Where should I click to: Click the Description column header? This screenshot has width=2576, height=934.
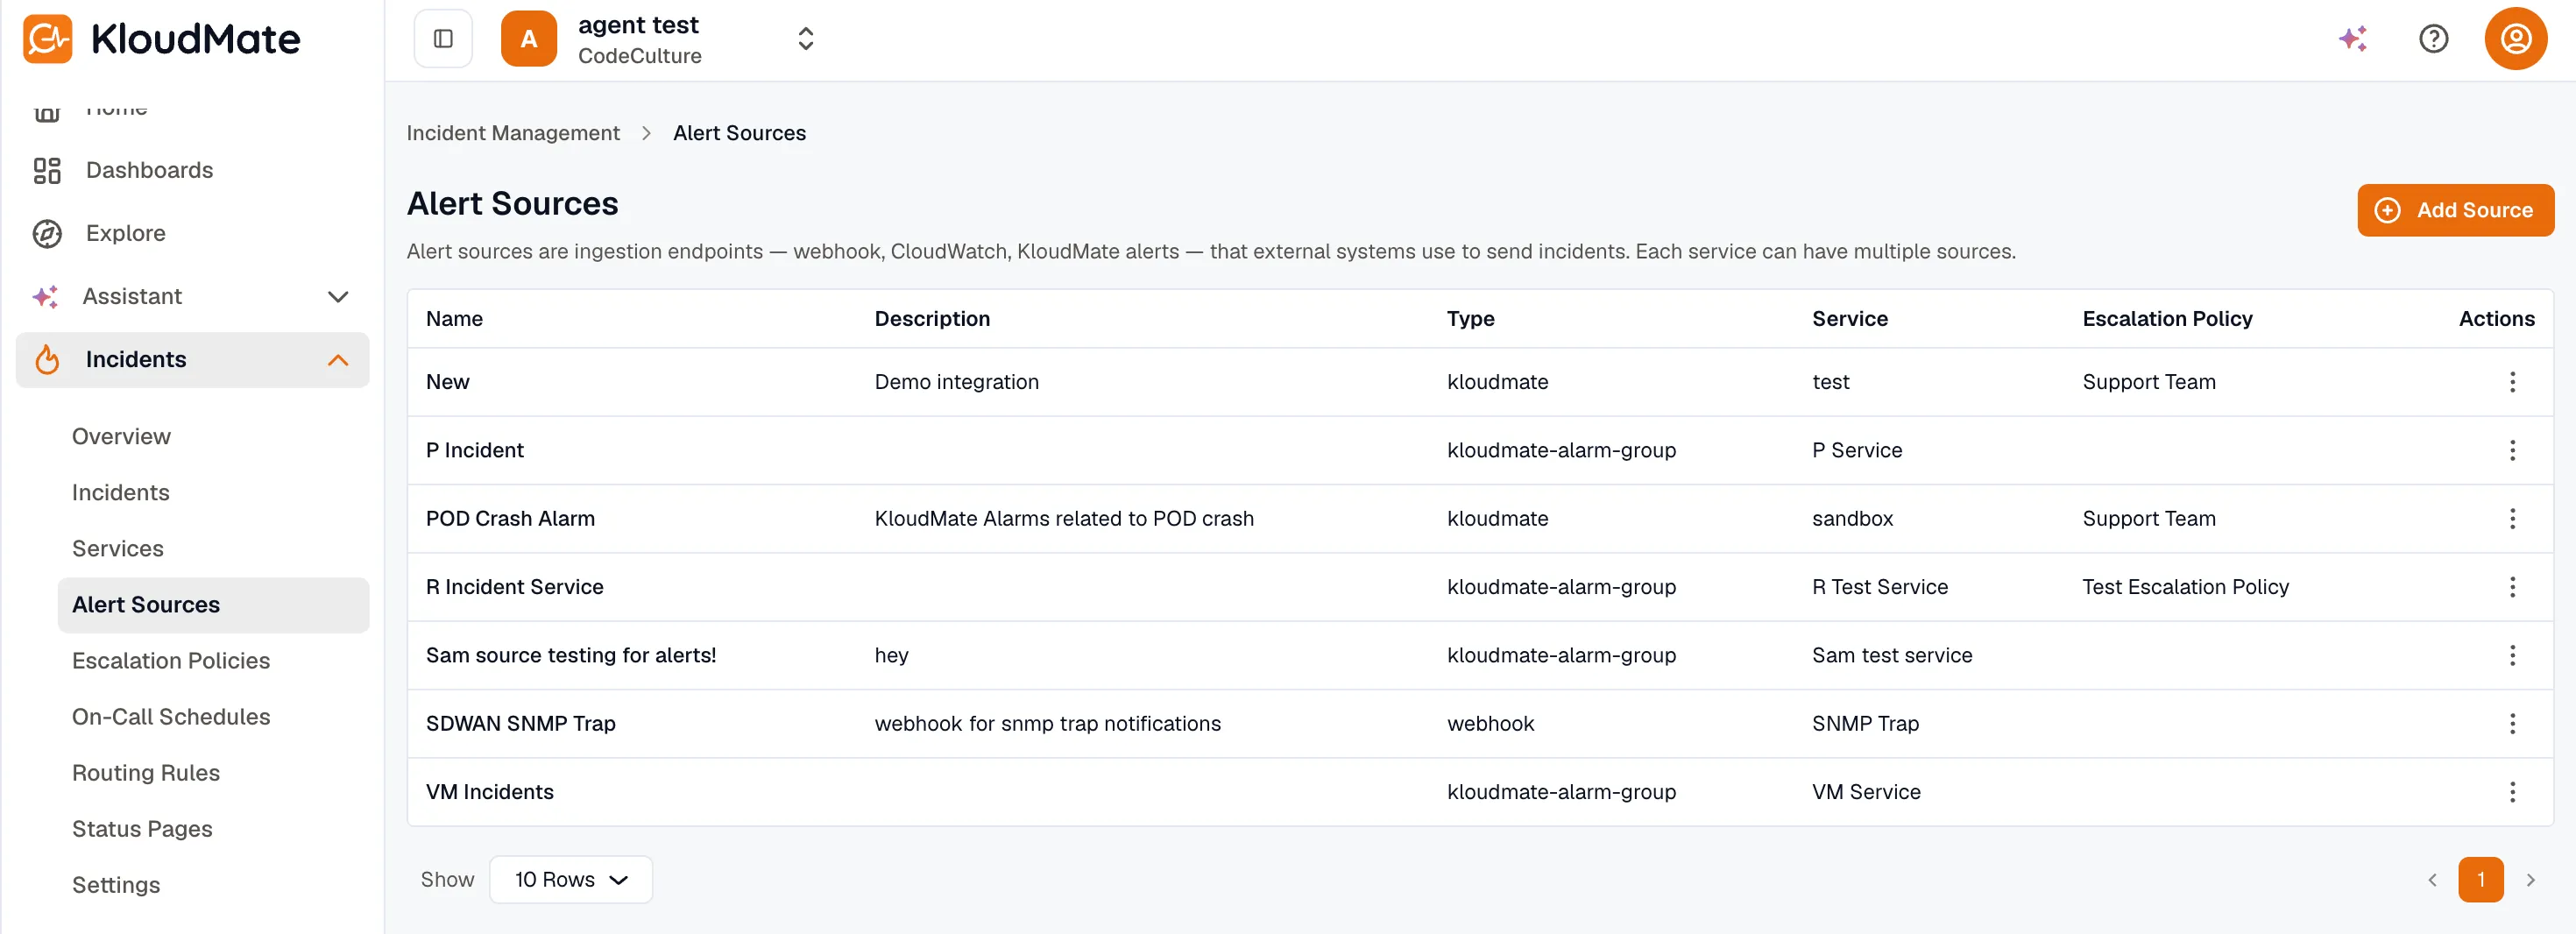point(932,318)
